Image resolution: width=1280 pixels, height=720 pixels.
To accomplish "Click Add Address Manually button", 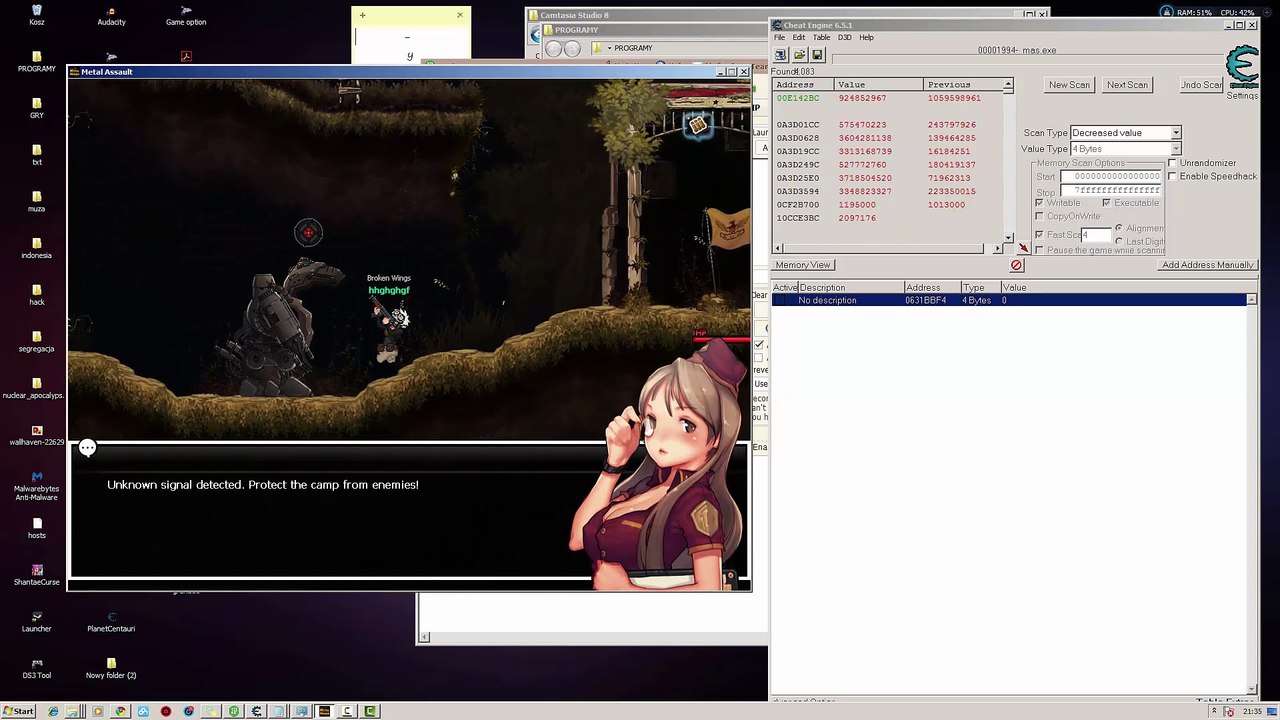I will coord(1207,265).
